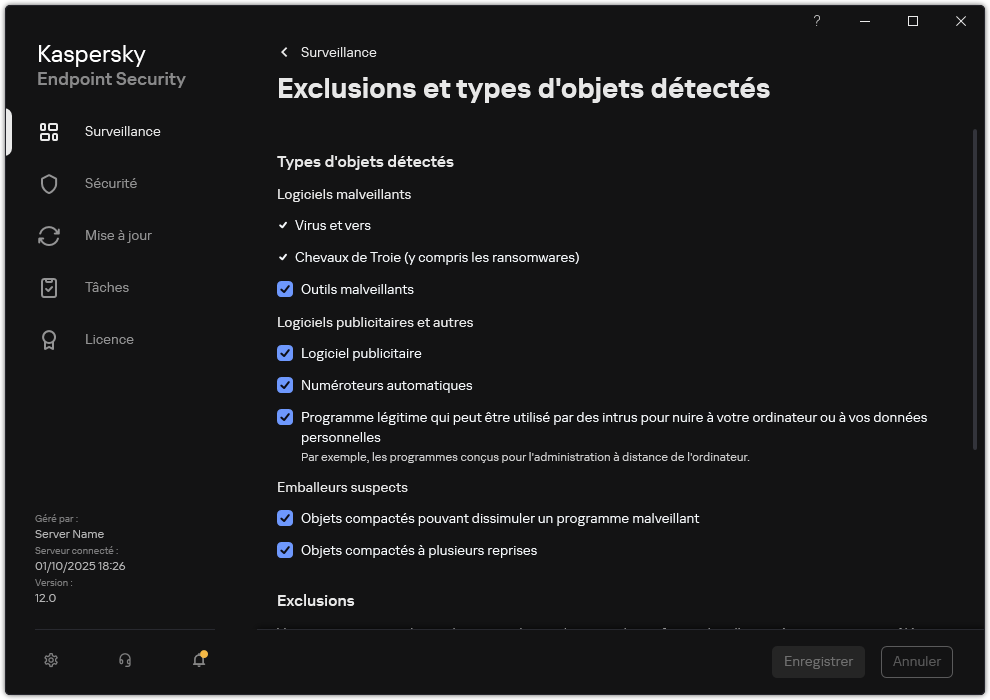990x700 pixels.
Task: Select the Kaspersky Endpoint Security logo
Action: pyautogui.click(x=111, y=66)
